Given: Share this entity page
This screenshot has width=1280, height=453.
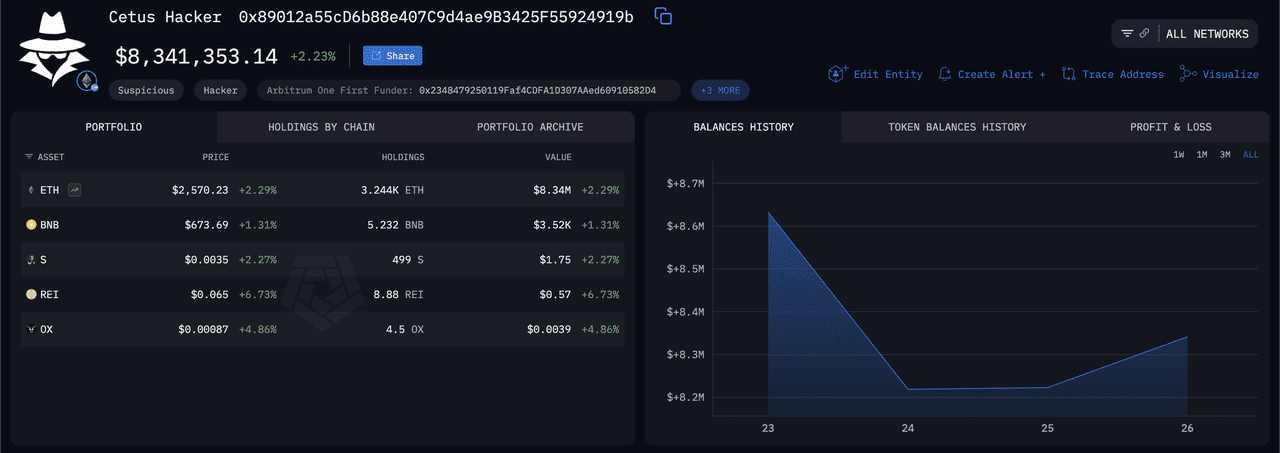Looking at the screenshot, I should (392, 56).
